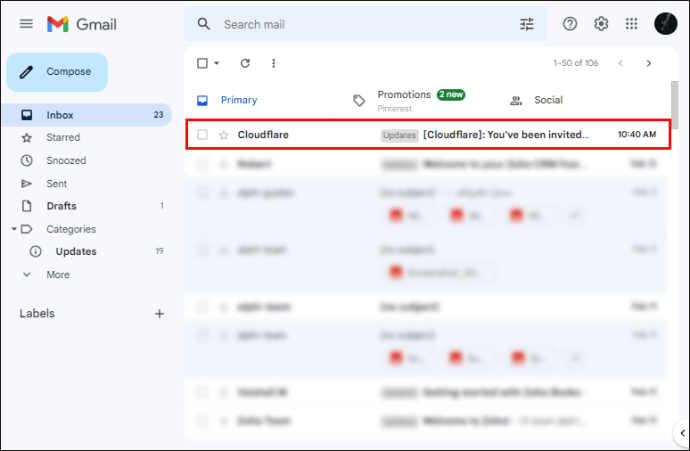Open the account profile avatar
Screen dimensions: 690x451
coord(665,24)
